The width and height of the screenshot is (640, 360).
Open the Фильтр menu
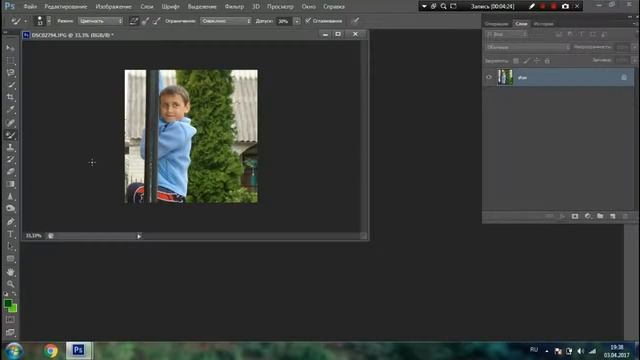click(x=234, y=7)
